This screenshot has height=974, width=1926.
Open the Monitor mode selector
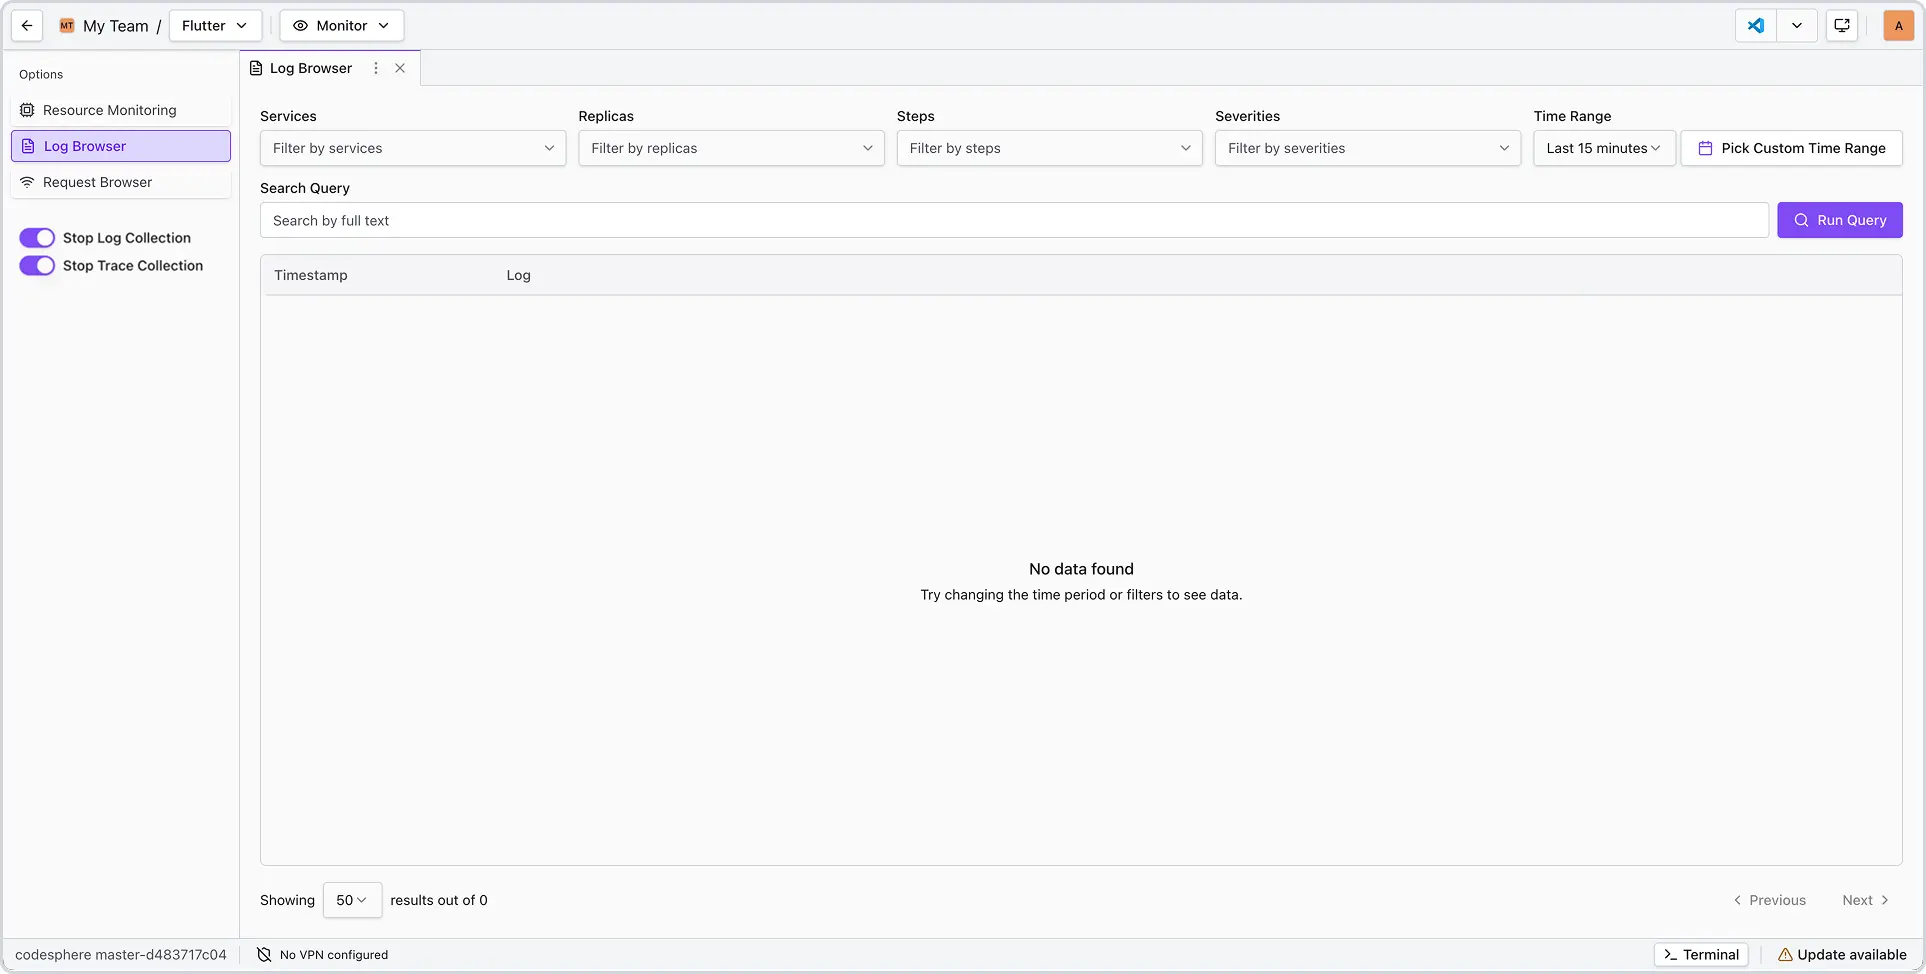click(x=341, y=25)
